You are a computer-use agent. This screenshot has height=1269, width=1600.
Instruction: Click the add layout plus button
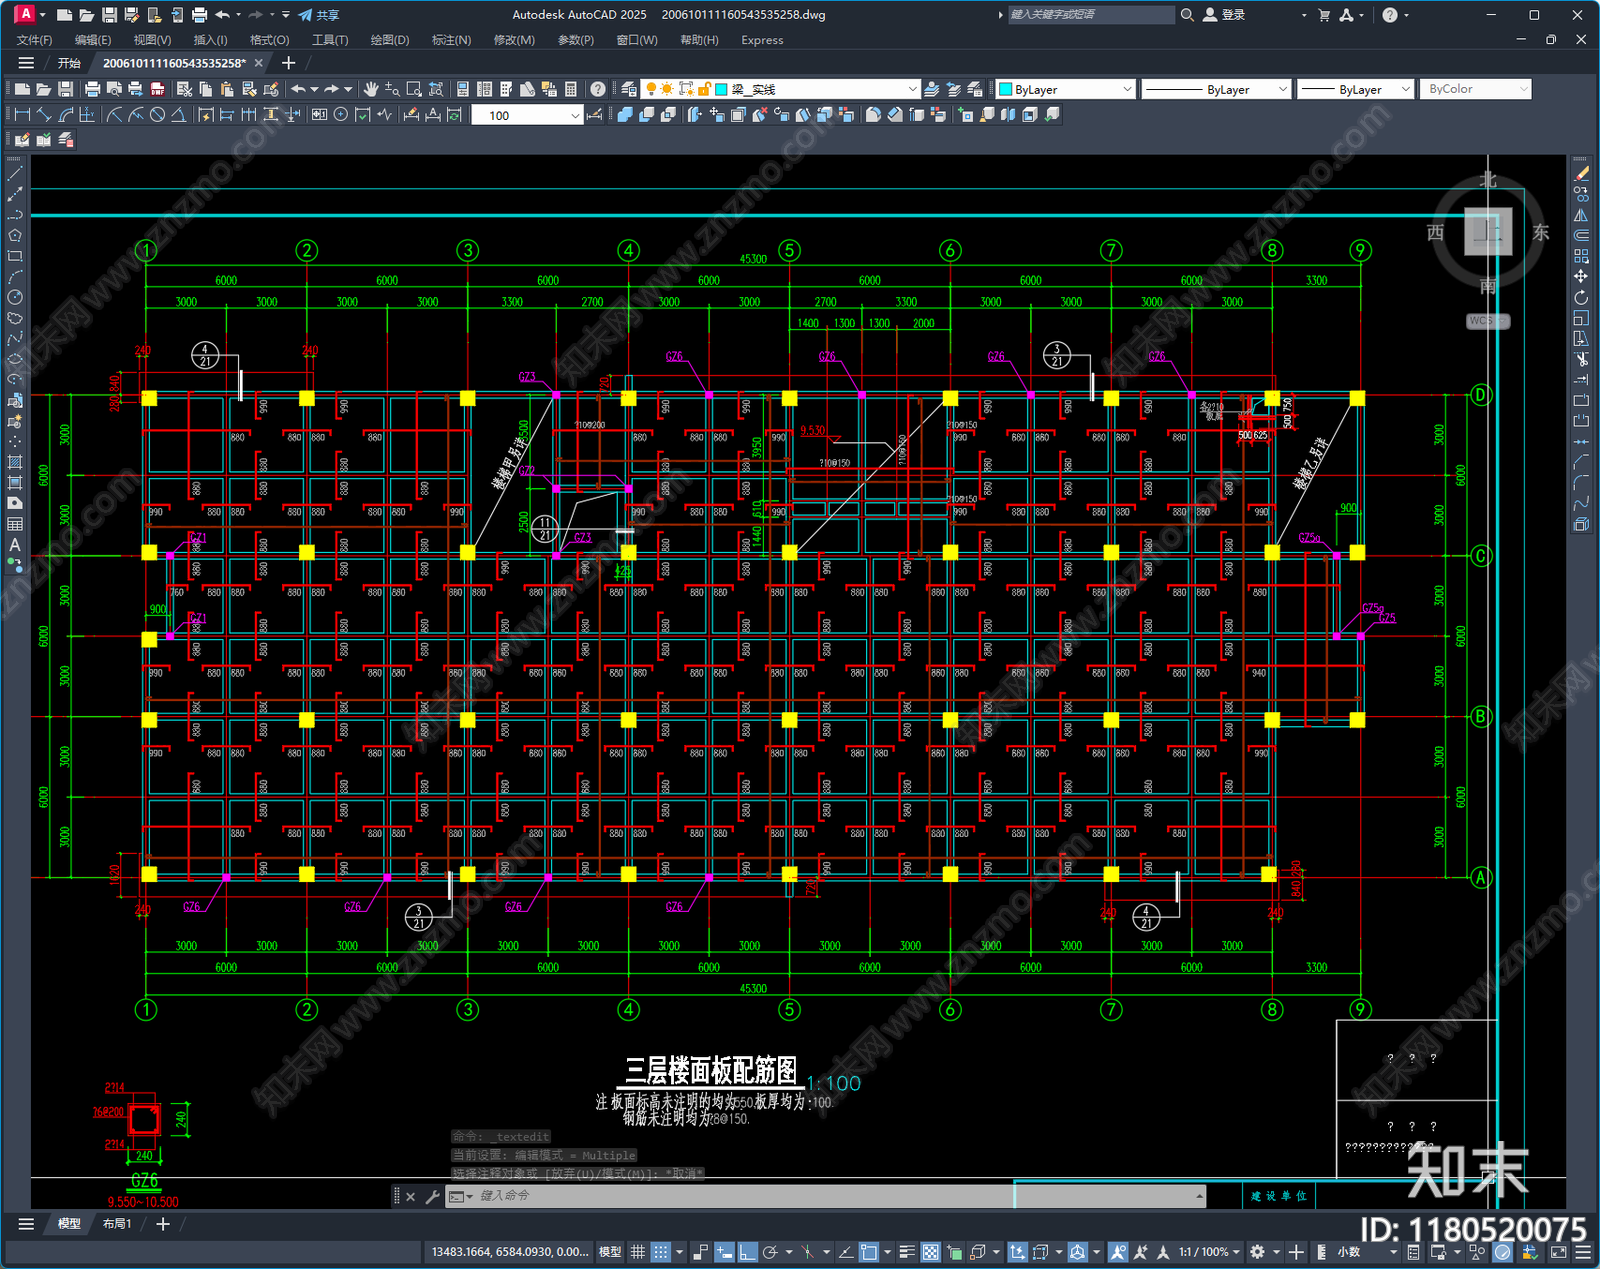pyautogui.click(x=163, y=1224)
